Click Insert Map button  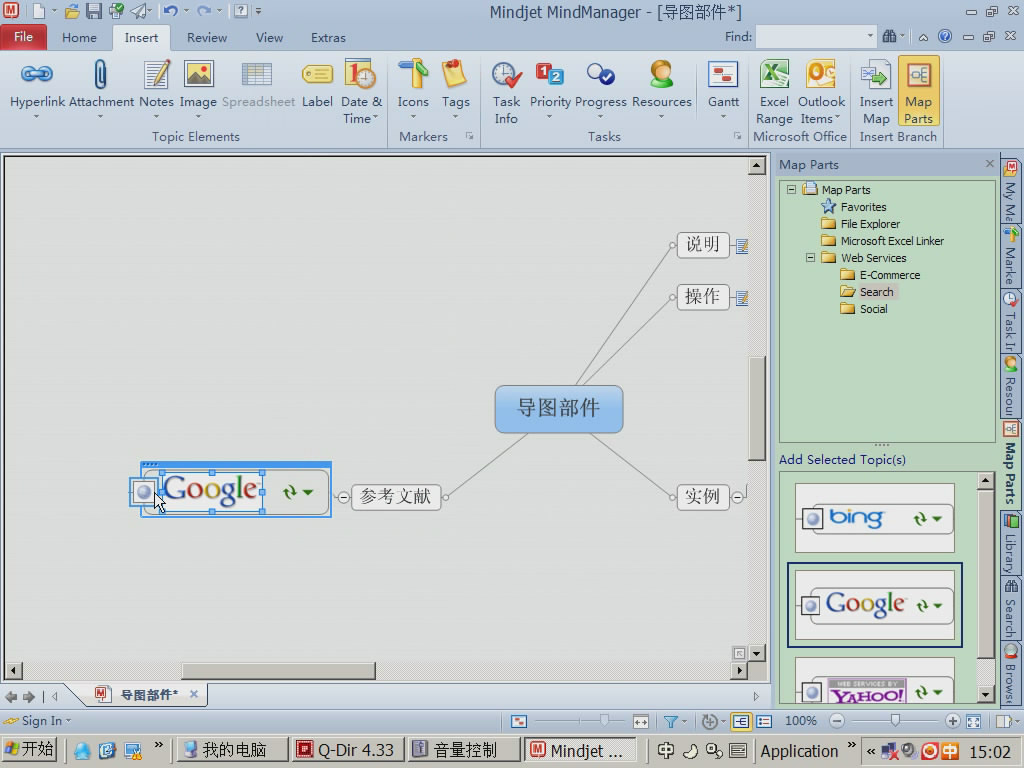(x=876, y=91)
